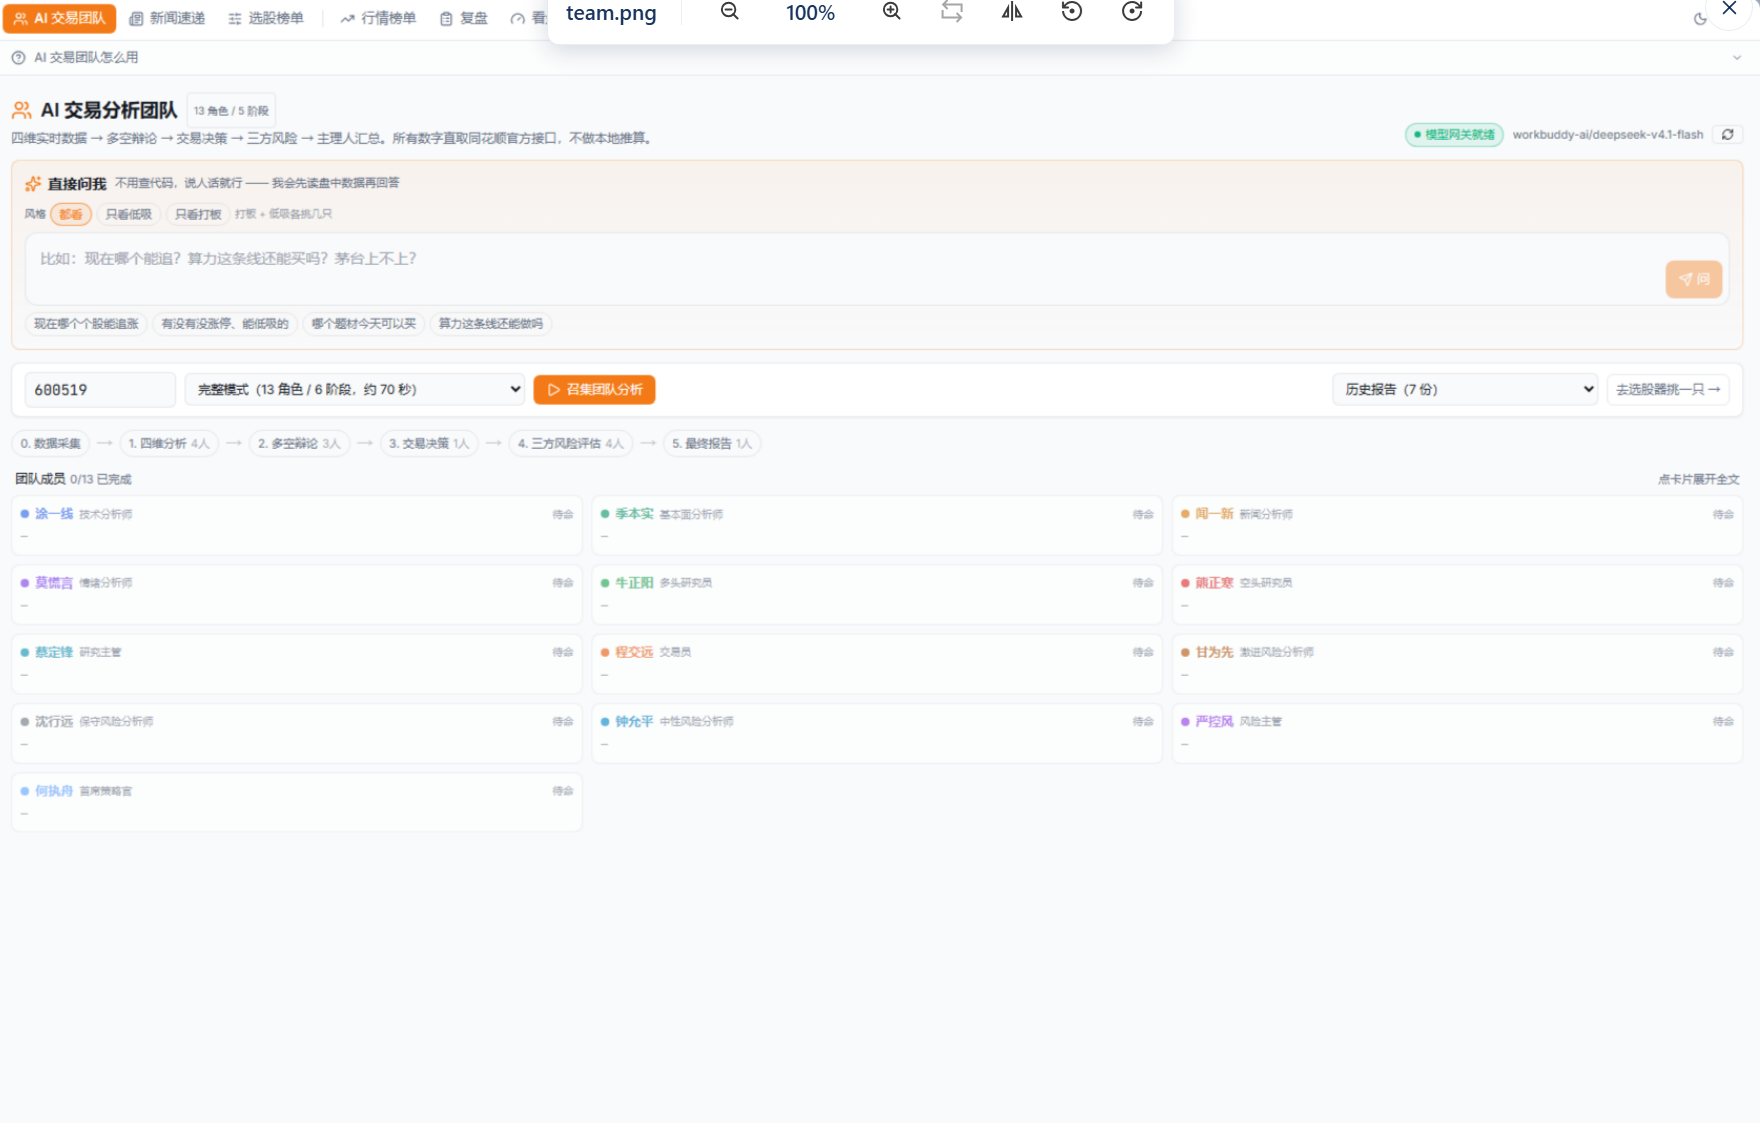This screenshot has width=1760, height=1123.
Task: Open the AI 交易团队 tab
Action: point(60,18)
